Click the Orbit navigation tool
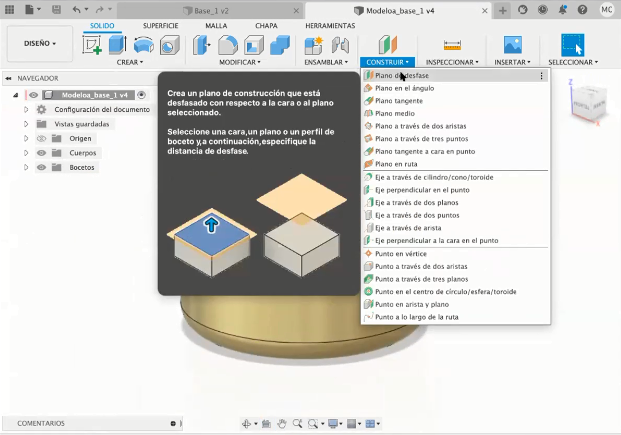 point(246,424)
